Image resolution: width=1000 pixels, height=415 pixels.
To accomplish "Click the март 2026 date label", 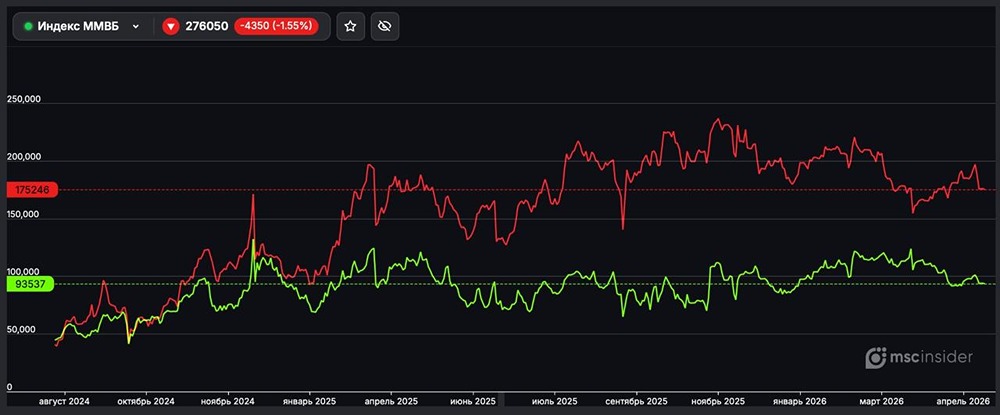I will tap(881, 402).
